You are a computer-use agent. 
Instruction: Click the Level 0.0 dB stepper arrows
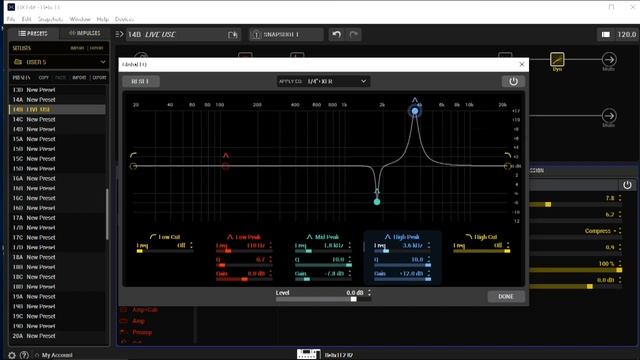[x=369, y=293]
